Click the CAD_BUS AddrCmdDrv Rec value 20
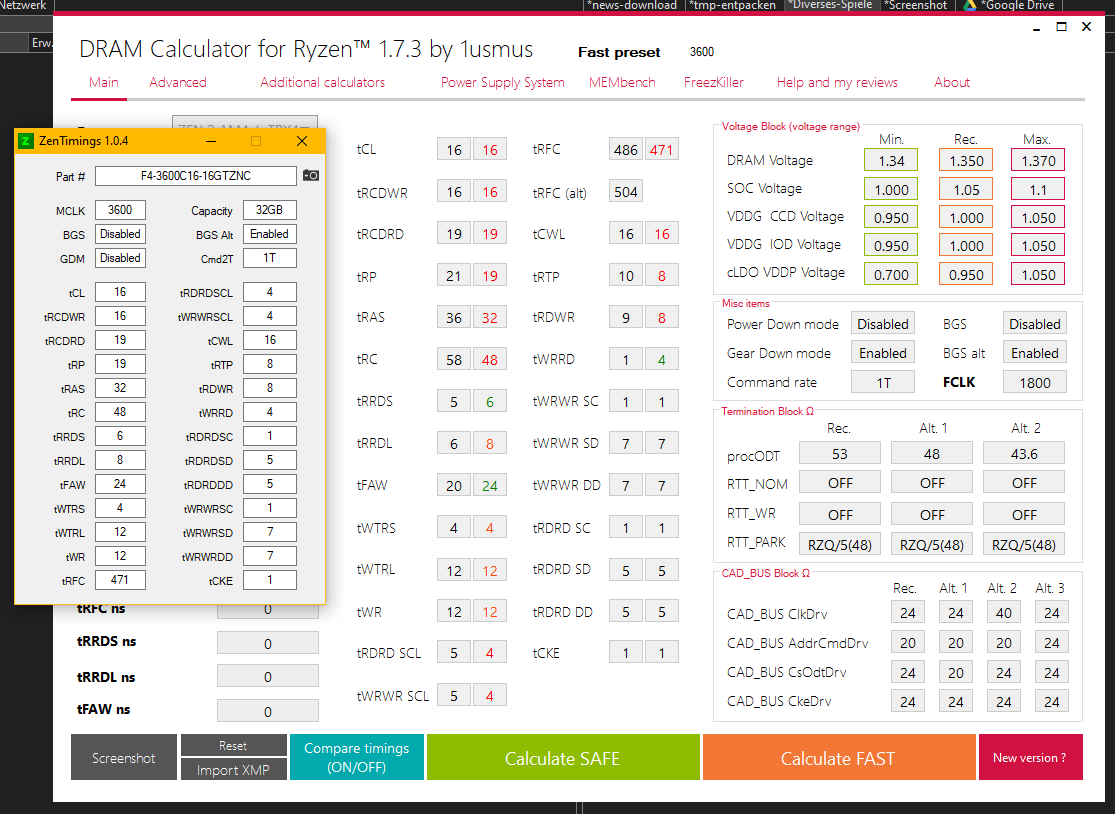1115x814 pixels. [907, 643]
